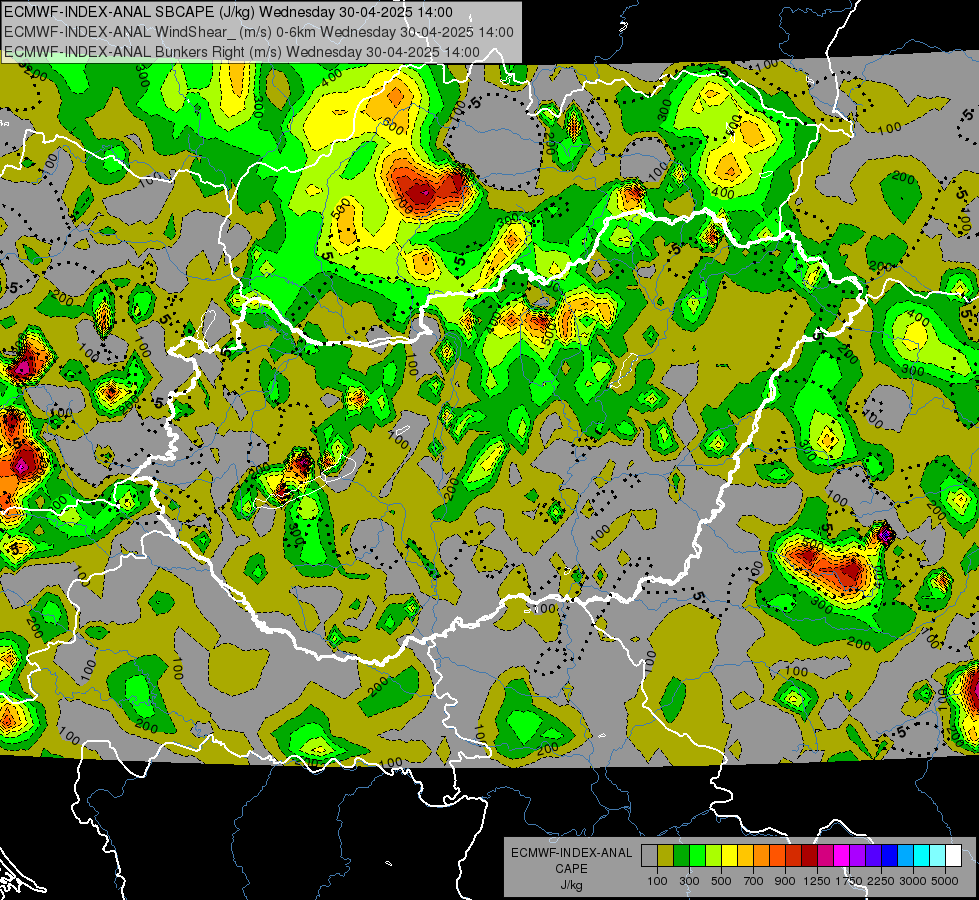Click the brick red swatch after 900
This screenshot has width=979, height=900.
click(794, 855)
